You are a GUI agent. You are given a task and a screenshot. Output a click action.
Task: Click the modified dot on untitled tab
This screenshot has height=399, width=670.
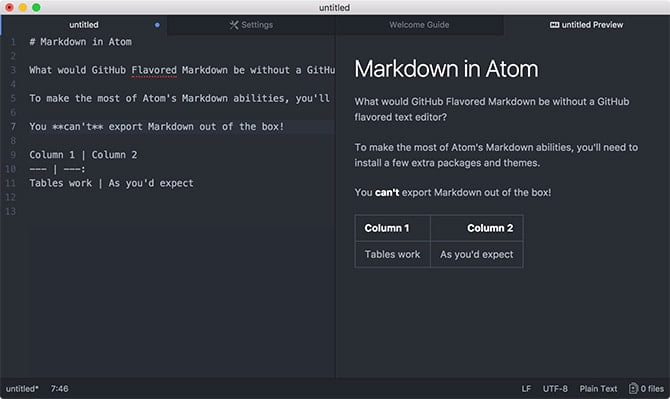click(x=157, y=25)
